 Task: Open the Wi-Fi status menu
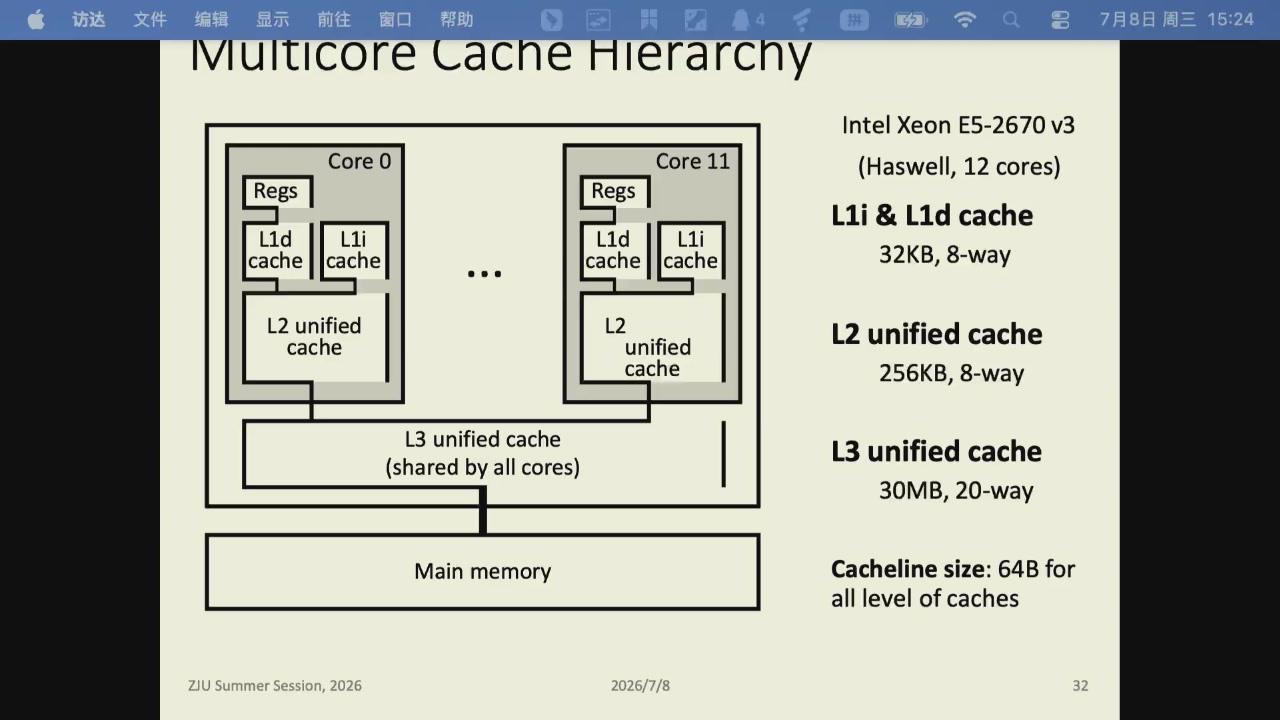(964, 19)
